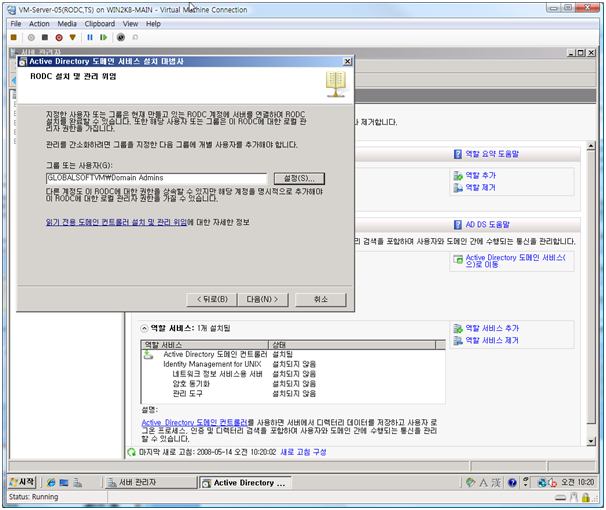Image resolution: width=606 pixels, height=510 pixels.
Task: Select 관리 도구 row
Action: (294, 394)
